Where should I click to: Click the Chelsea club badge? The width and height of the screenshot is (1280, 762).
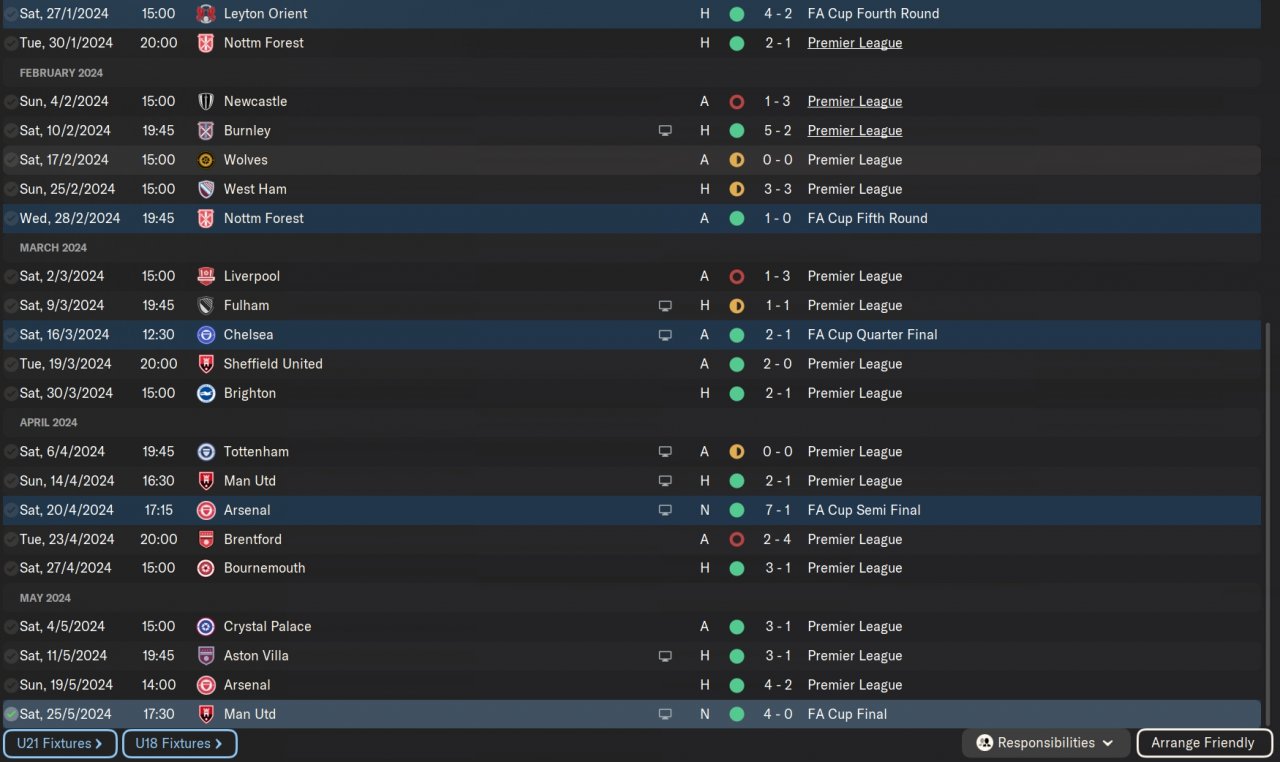point(206,335)
